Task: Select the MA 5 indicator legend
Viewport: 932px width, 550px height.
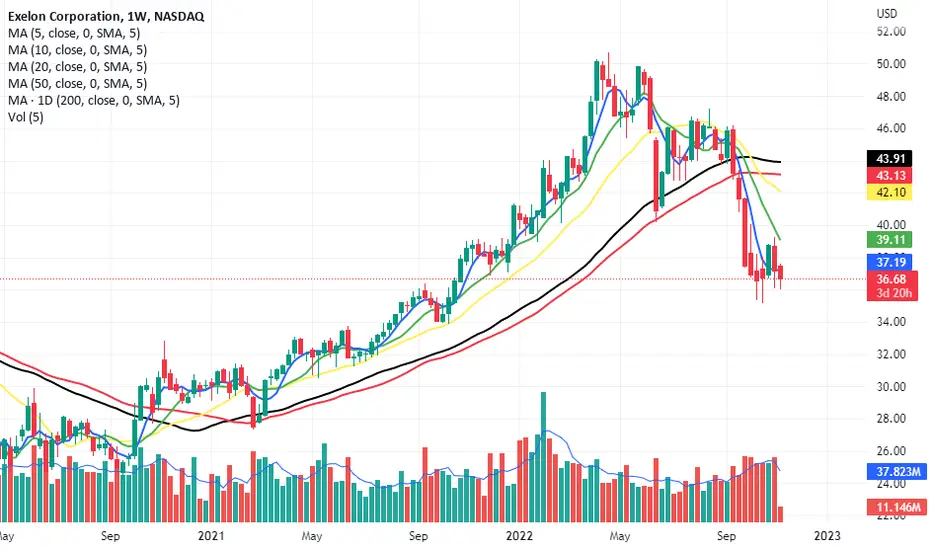Action: pyautogui.click(x=74, y=33)
